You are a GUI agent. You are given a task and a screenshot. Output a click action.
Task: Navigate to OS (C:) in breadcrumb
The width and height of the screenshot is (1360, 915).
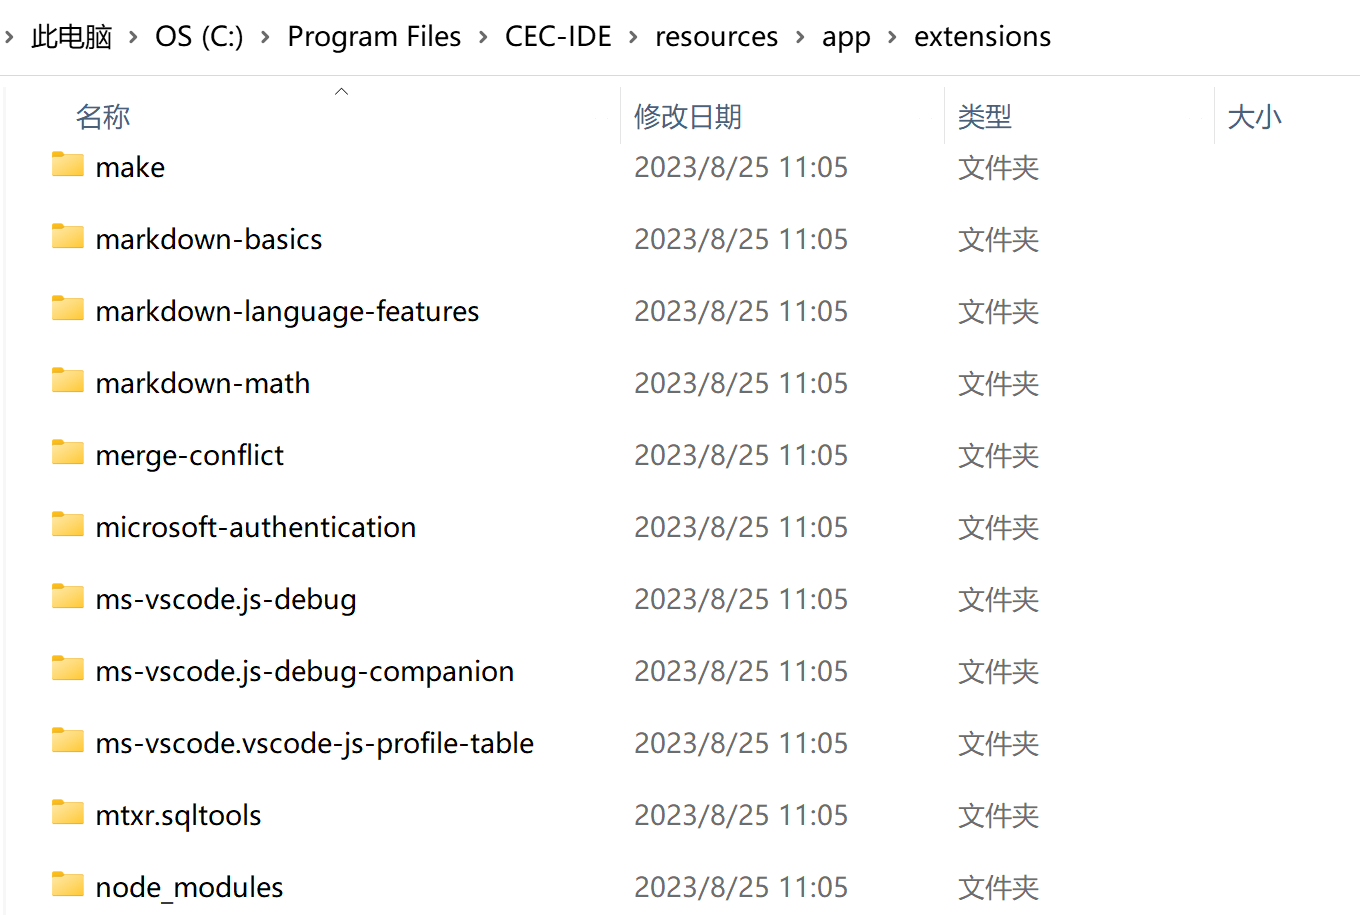(199, 37)
